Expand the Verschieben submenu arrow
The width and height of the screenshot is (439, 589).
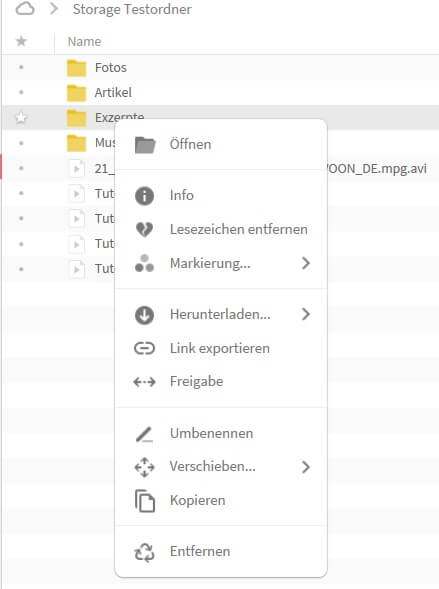(x=306, y=467)
